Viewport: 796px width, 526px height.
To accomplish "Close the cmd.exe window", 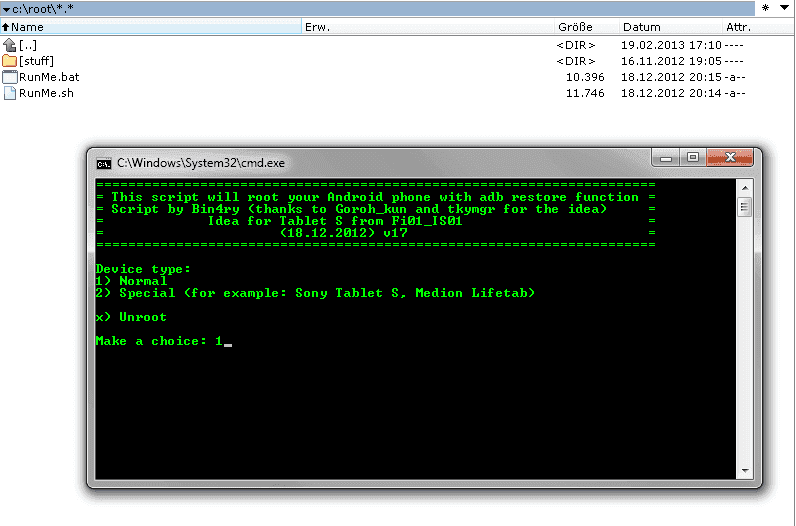I will 730,158.
